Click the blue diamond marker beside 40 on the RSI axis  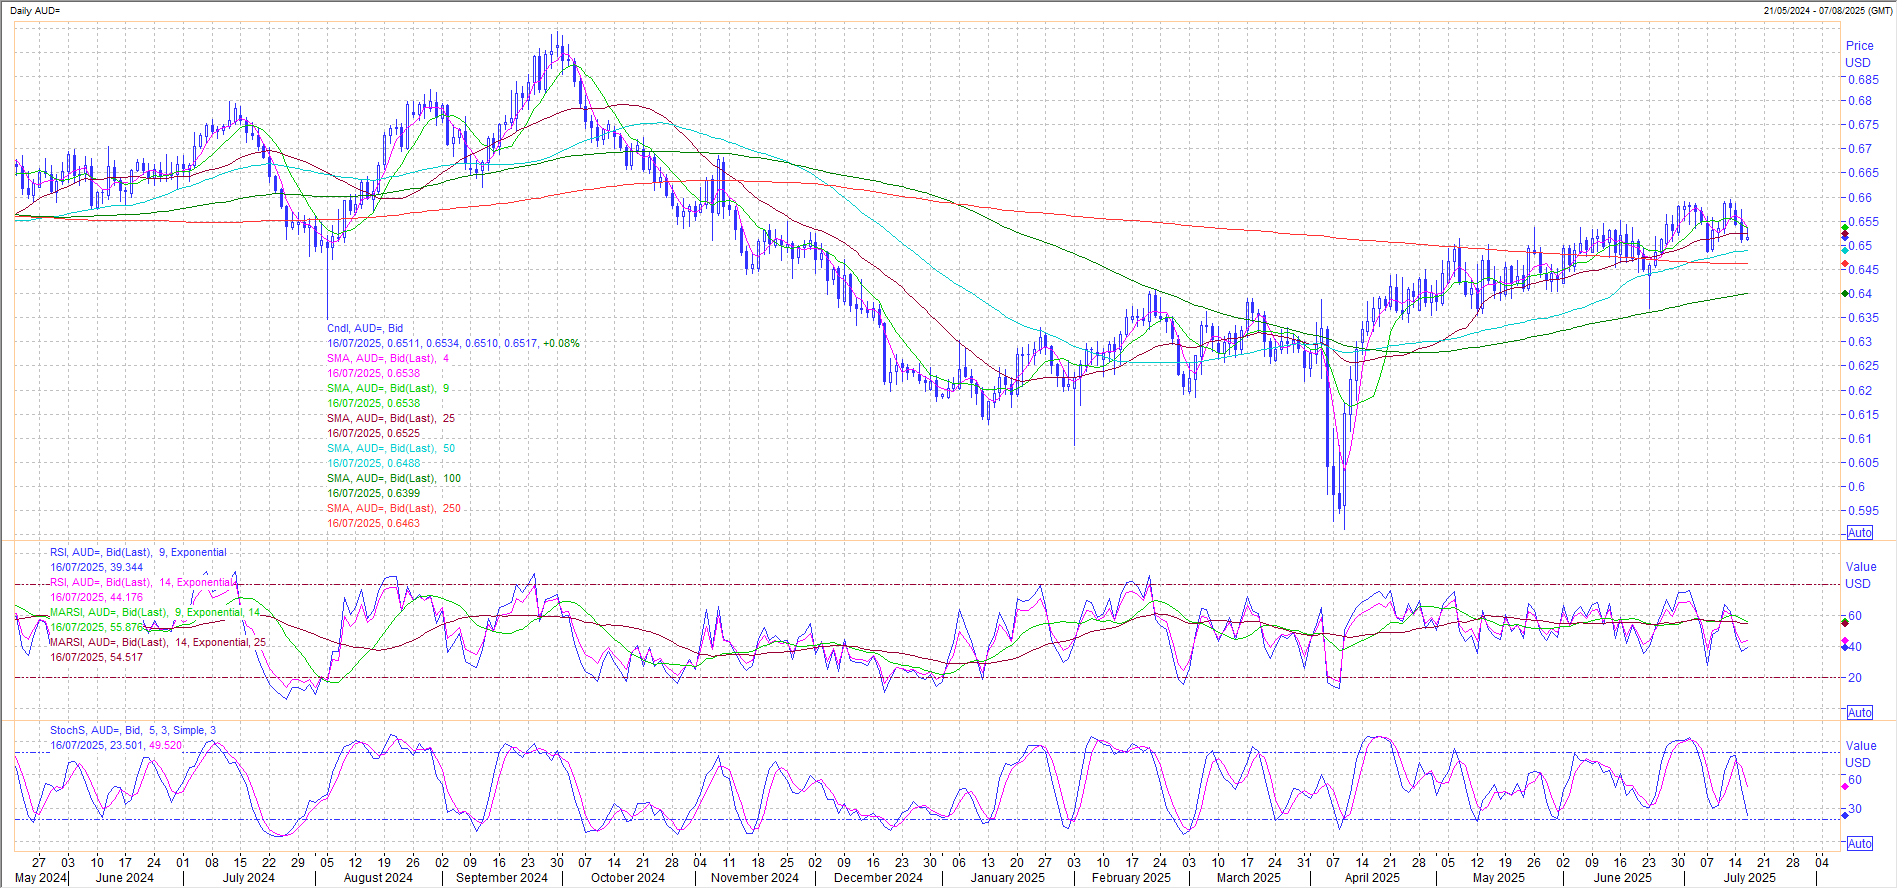[x=1845, y=647]
